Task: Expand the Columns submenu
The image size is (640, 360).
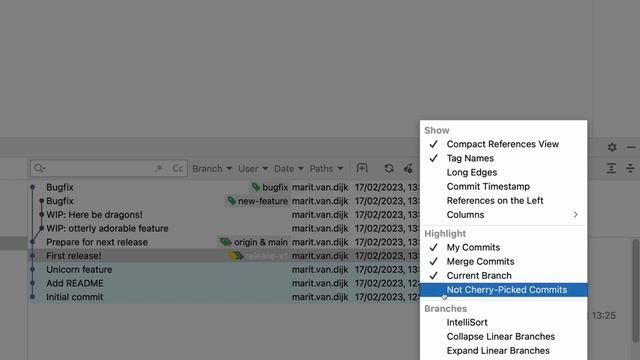Action: (503, 215)
